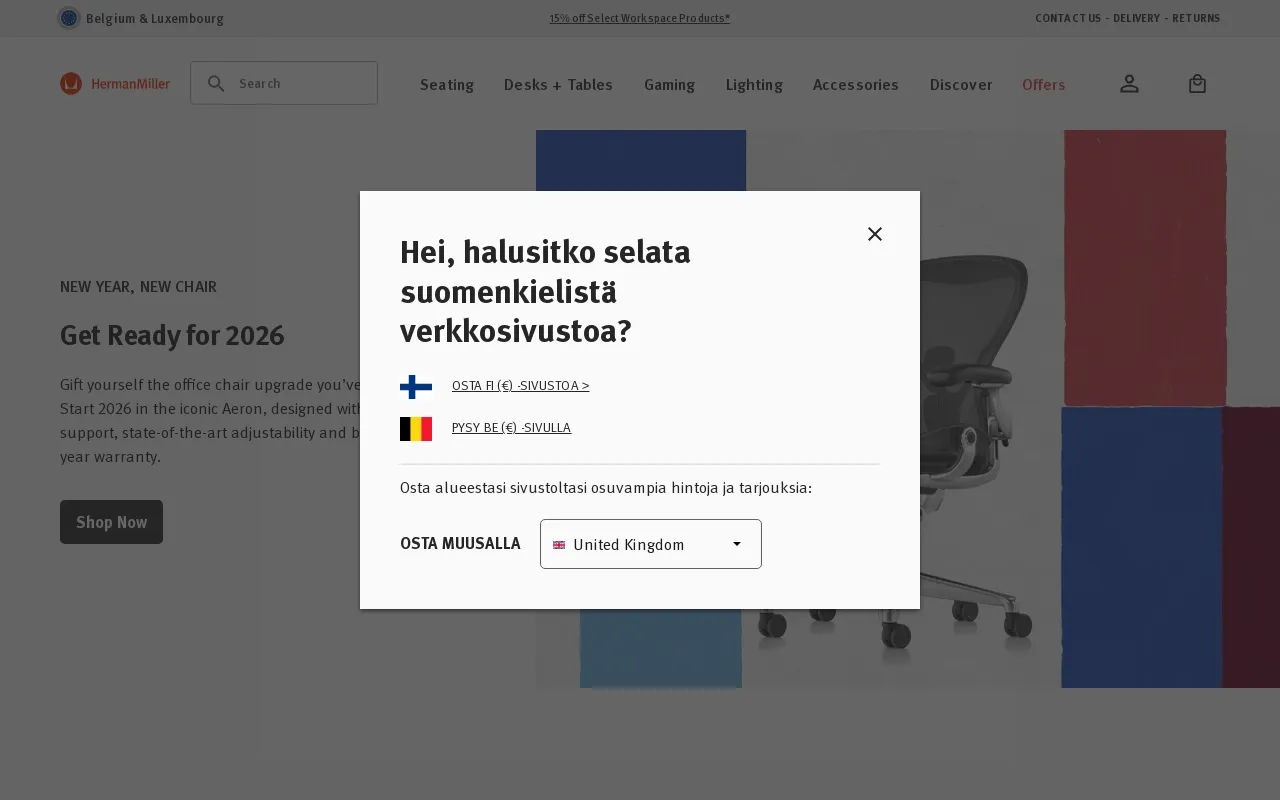Dismiss the language dialog with the X

(x=875, y=234)
